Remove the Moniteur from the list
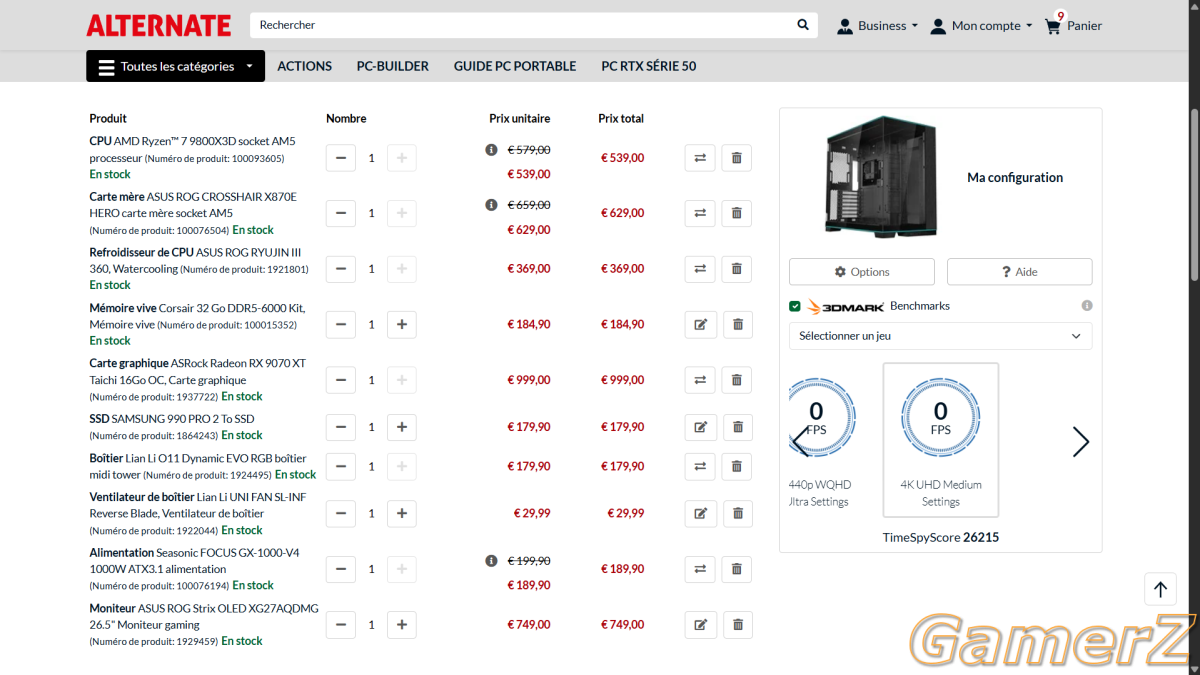Screen dimensions: 1200x675 pyautogui.click(x=737, y=625)
